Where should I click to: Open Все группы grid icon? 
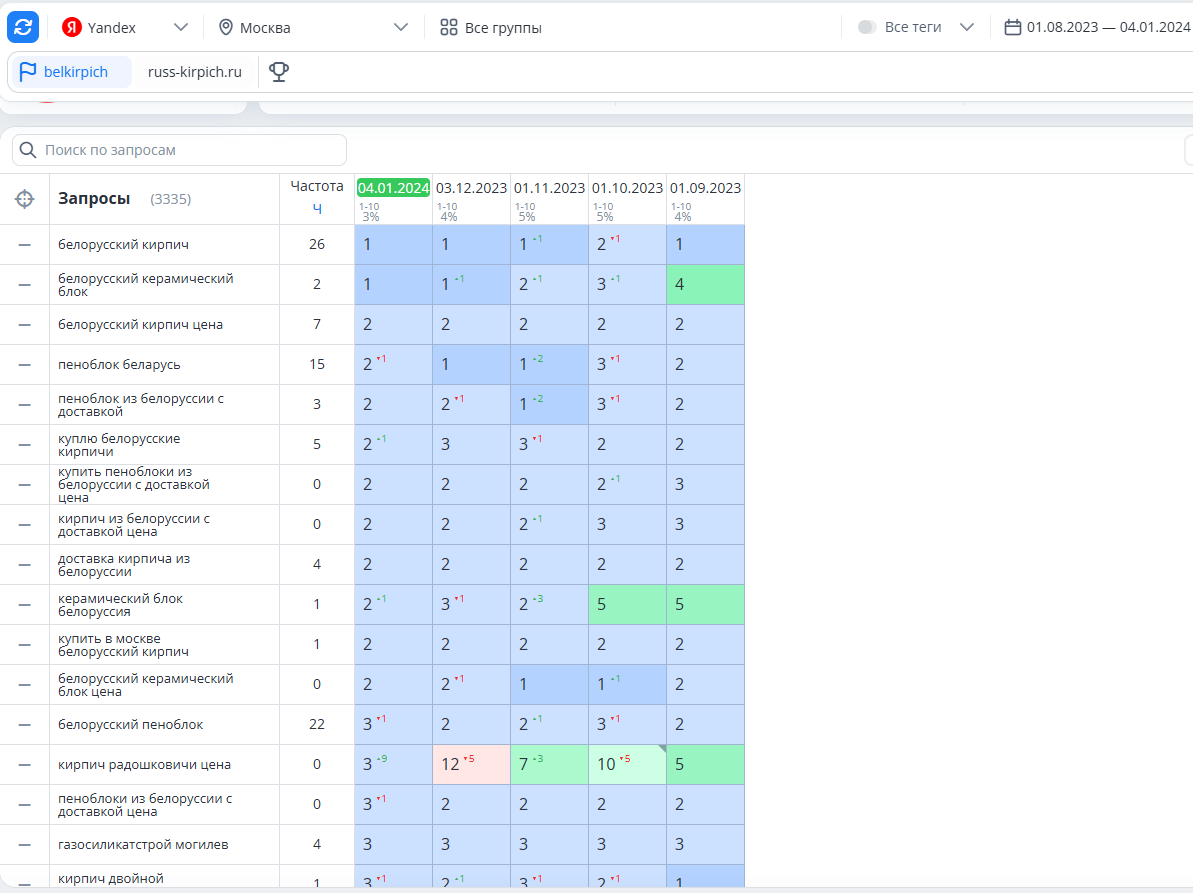[x=449, y=27]
